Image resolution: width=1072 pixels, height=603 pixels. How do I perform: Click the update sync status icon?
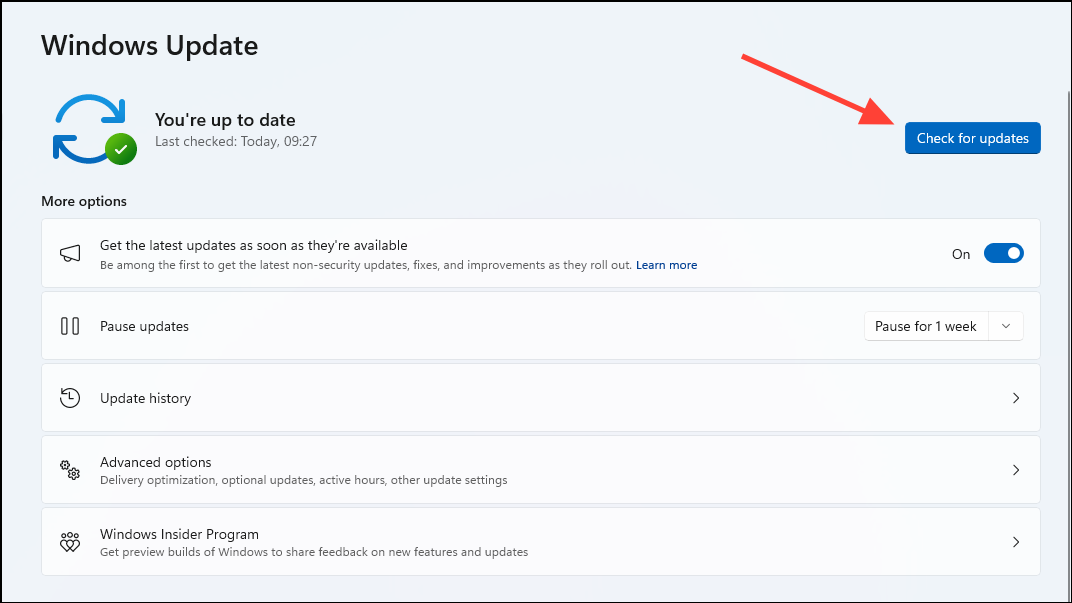click(x=94, y=130)
